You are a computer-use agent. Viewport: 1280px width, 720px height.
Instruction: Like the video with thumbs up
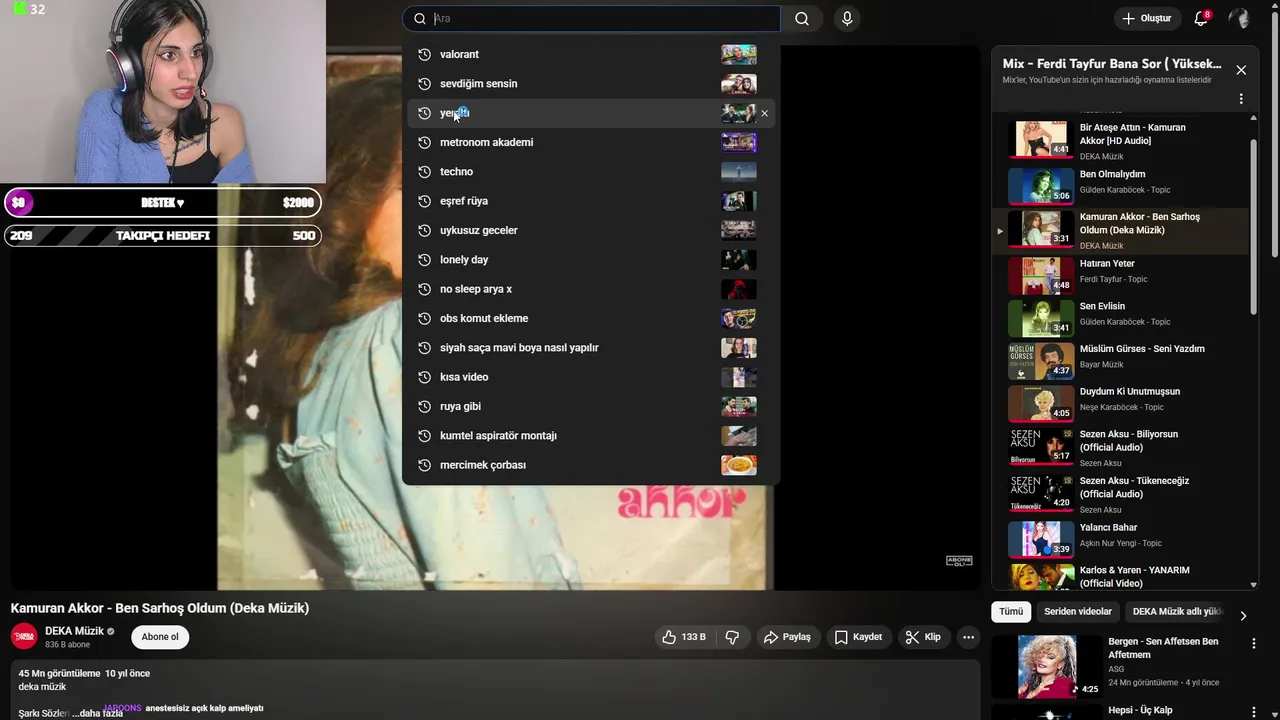pos(684,637)
